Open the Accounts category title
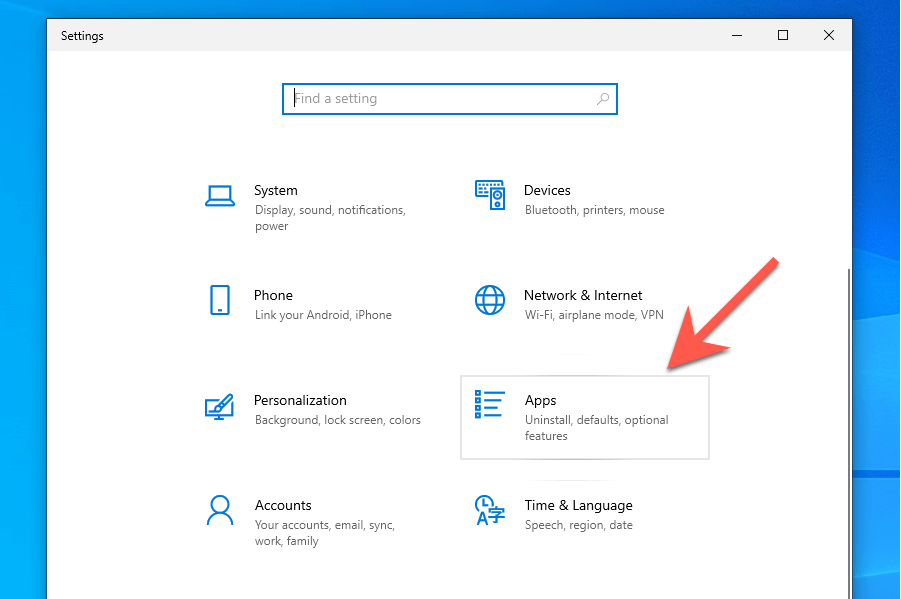Screen dimensions: 901x599 pyautogui.click(x=283, y=505)
